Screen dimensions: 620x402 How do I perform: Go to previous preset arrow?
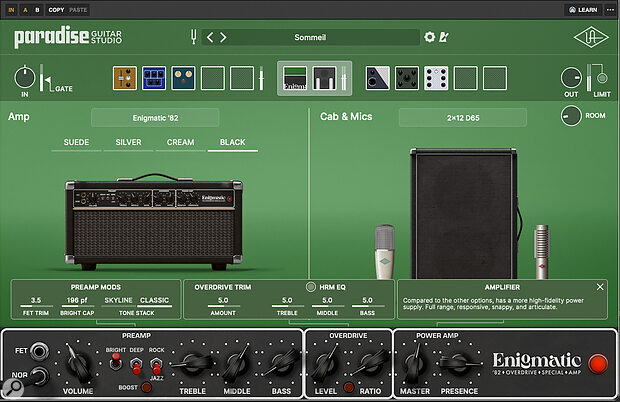210,38
